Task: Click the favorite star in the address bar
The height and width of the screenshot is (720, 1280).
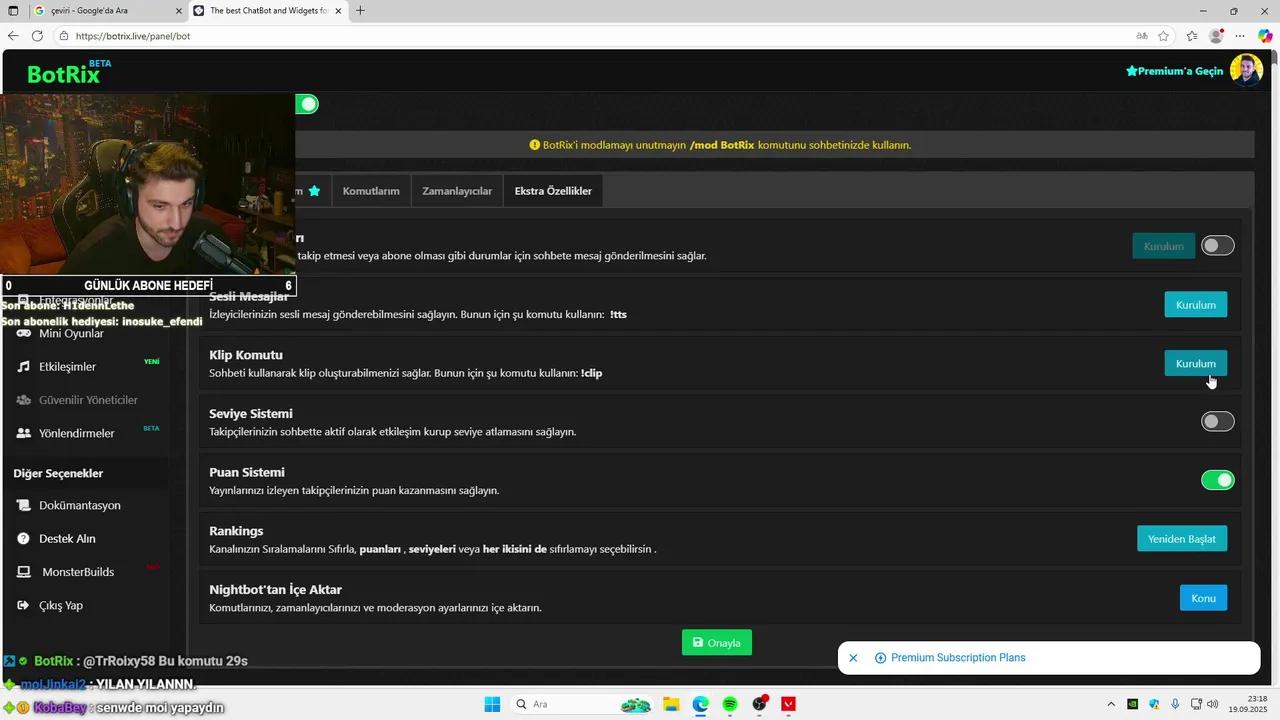Action: tap(1164, 36)
